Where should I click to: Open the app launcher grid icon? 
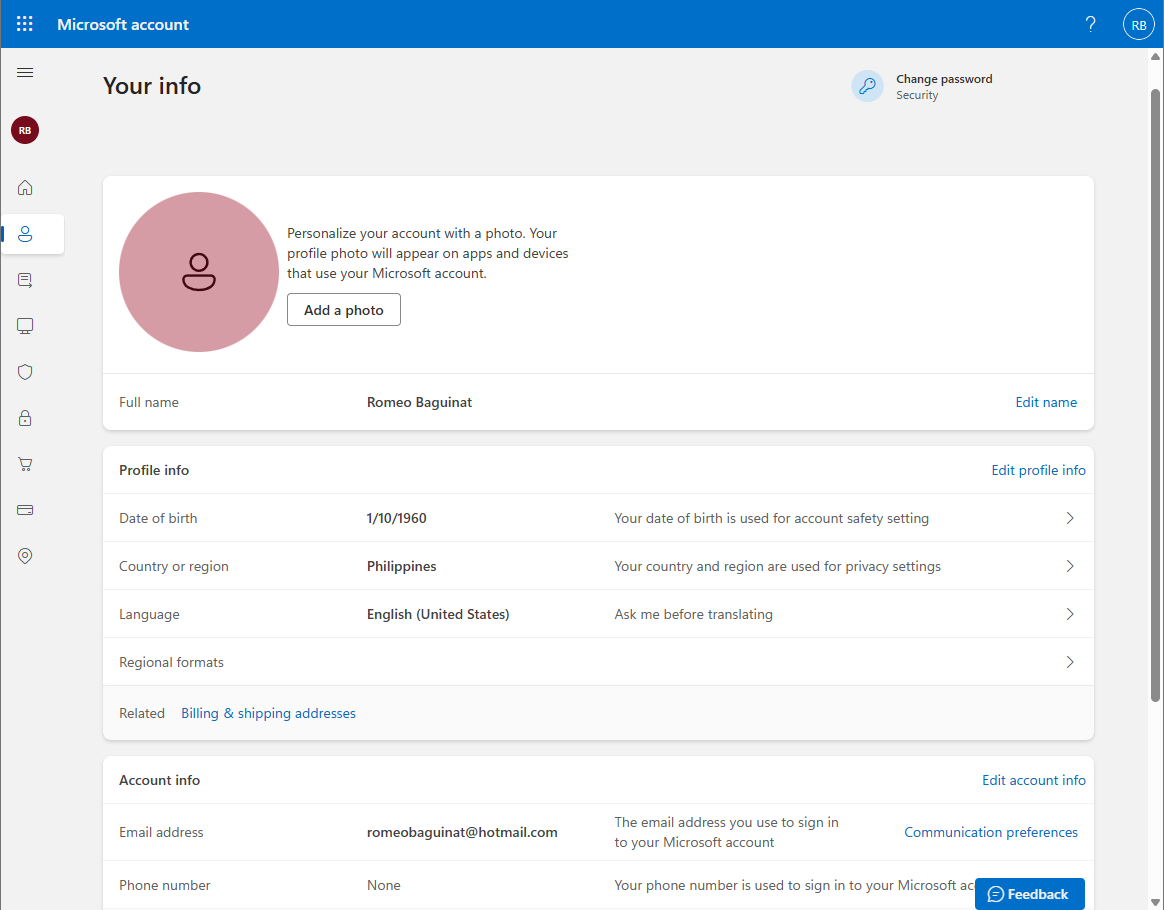(24, 24)
